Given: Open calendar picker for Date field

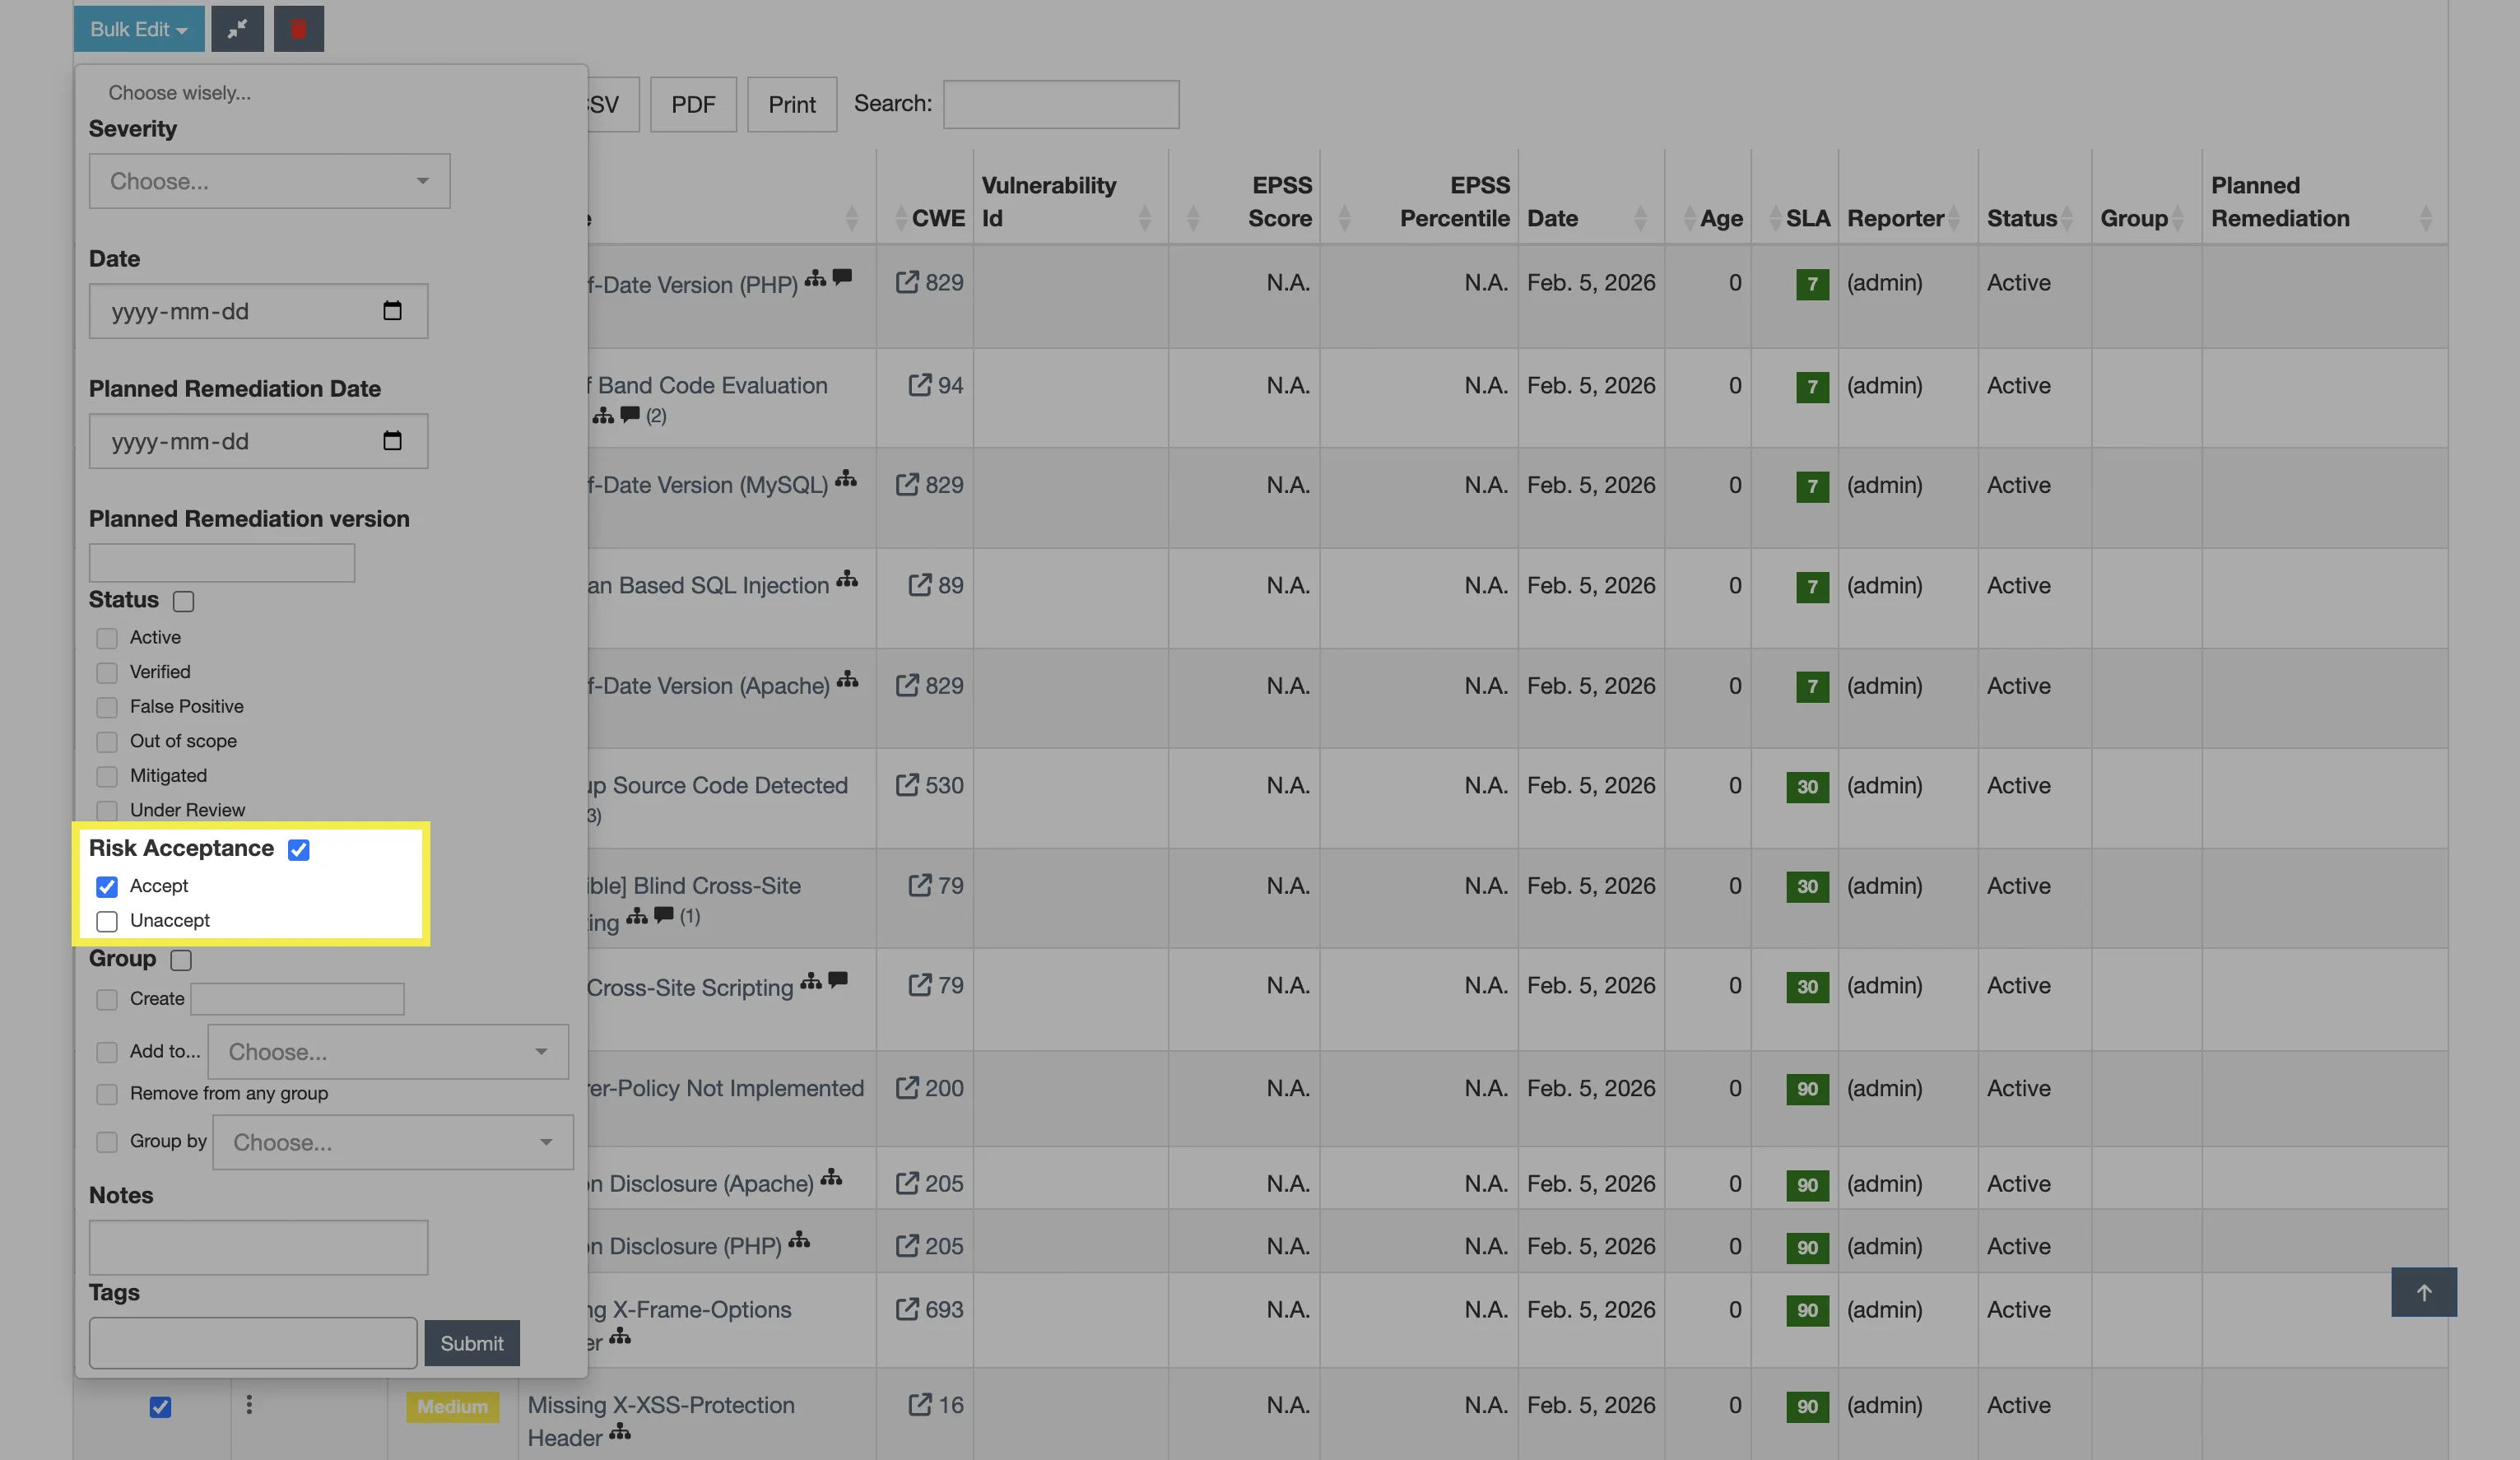Looking at the screenshot, I should click(x=392, y=311).
